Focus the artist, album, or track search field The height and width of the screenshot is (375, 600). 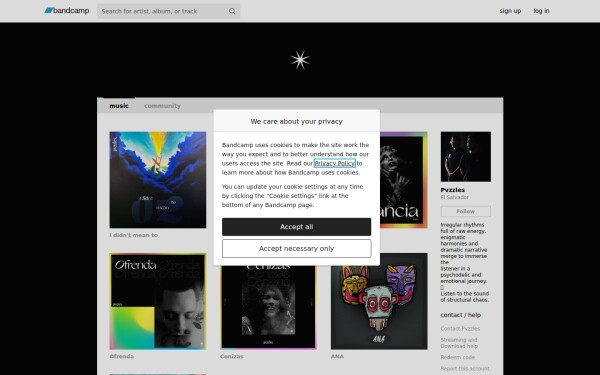[x=168, y=11]
